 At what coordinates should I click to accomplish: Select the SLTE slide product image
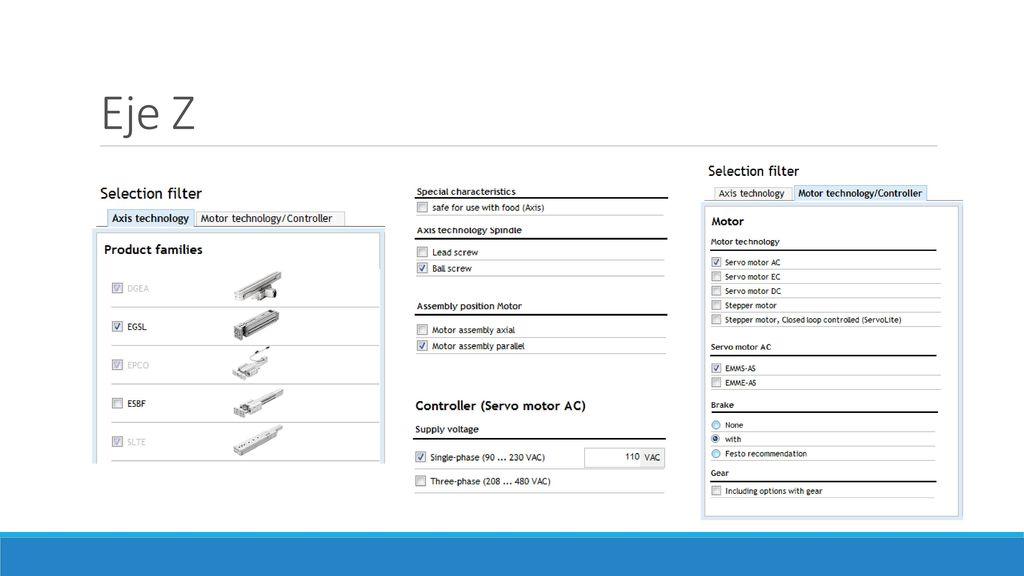[258, 440]
